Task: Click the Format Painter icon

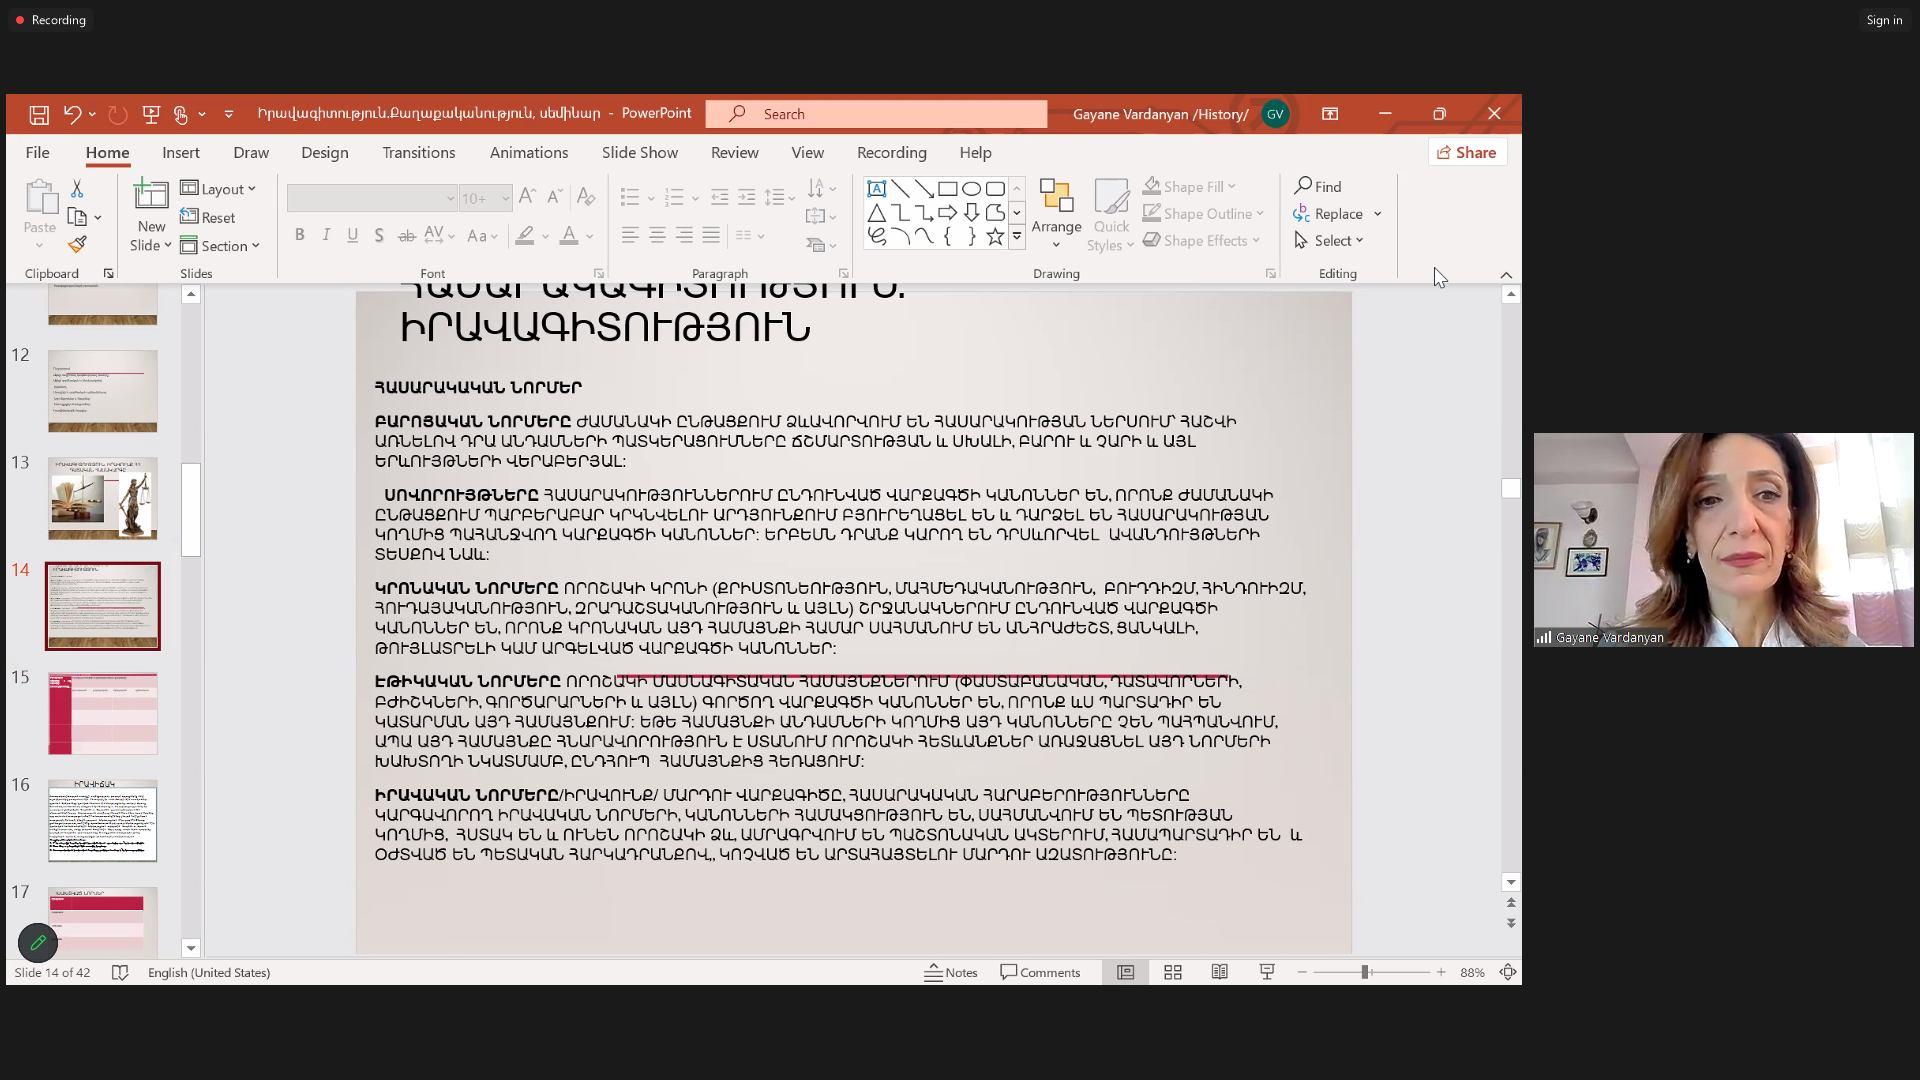Action: (x=78, y=245)
